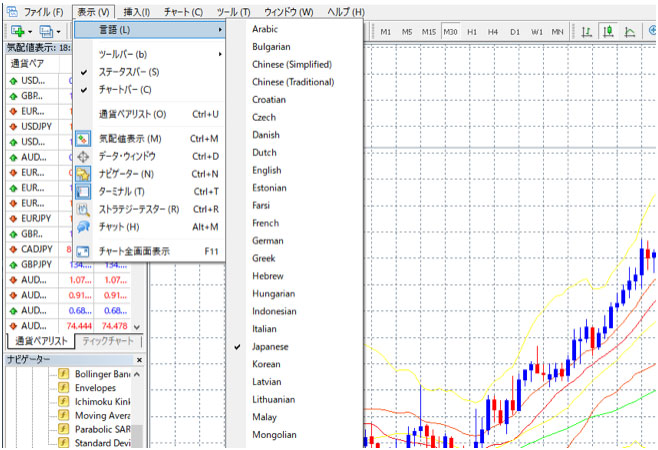Click the Envelopes indicator icon
The width and height of the screenshot is (658, 450).
[63, 387]
